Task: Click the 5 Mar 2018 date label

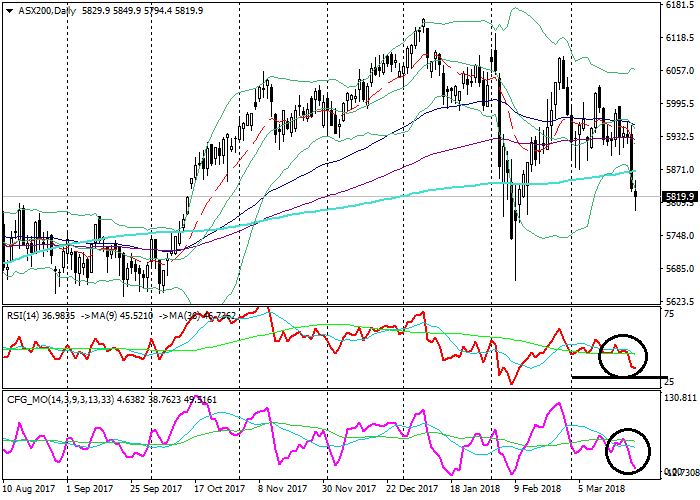Action: coord(602,489)
